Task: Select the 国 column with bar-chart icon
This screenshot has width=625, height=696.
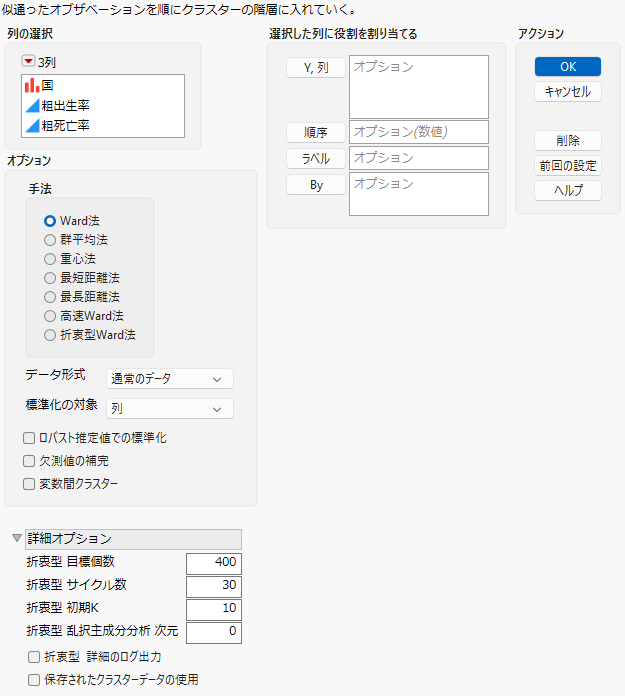Action: 103,85
